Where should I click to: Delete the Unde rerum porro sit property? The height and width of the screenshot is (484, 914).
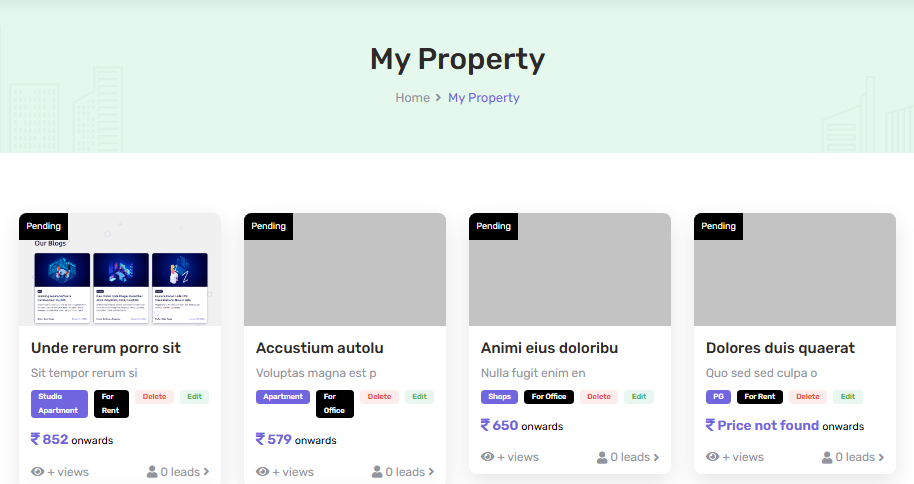tap(155, 397)
